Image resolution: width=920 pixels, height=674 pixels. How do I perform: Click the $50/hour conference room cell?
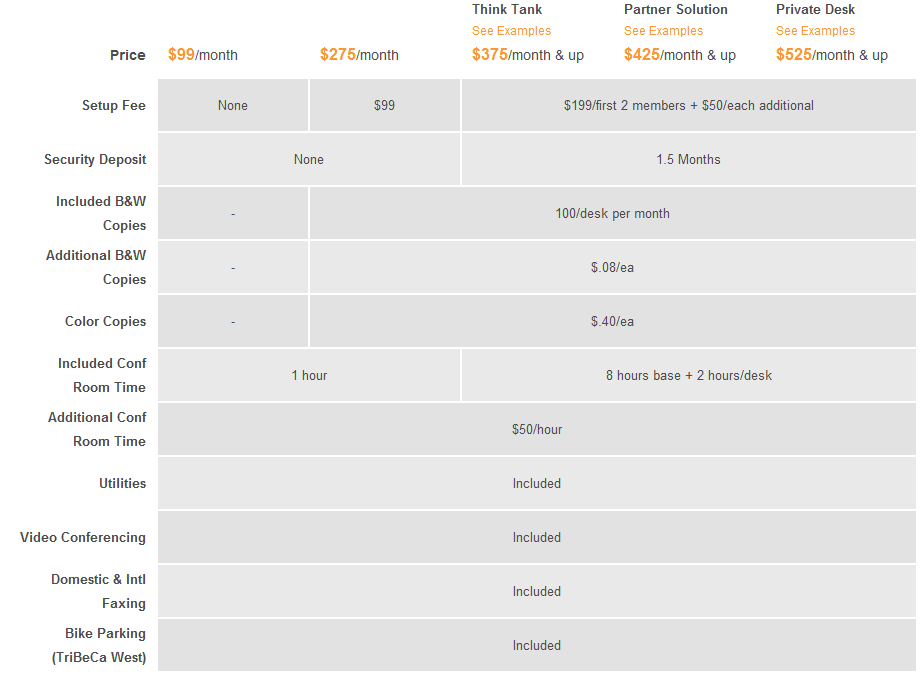pyautogui.click(x=537, y=429)
